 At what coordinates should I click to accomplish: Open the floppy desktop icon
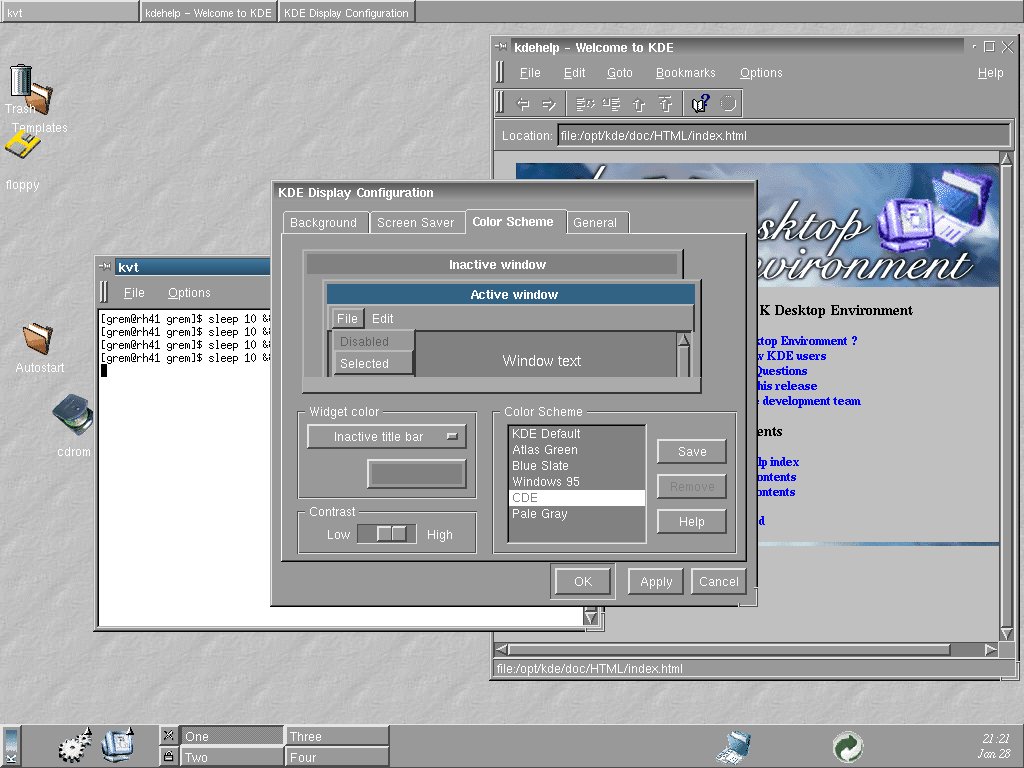tap(22, 145)
